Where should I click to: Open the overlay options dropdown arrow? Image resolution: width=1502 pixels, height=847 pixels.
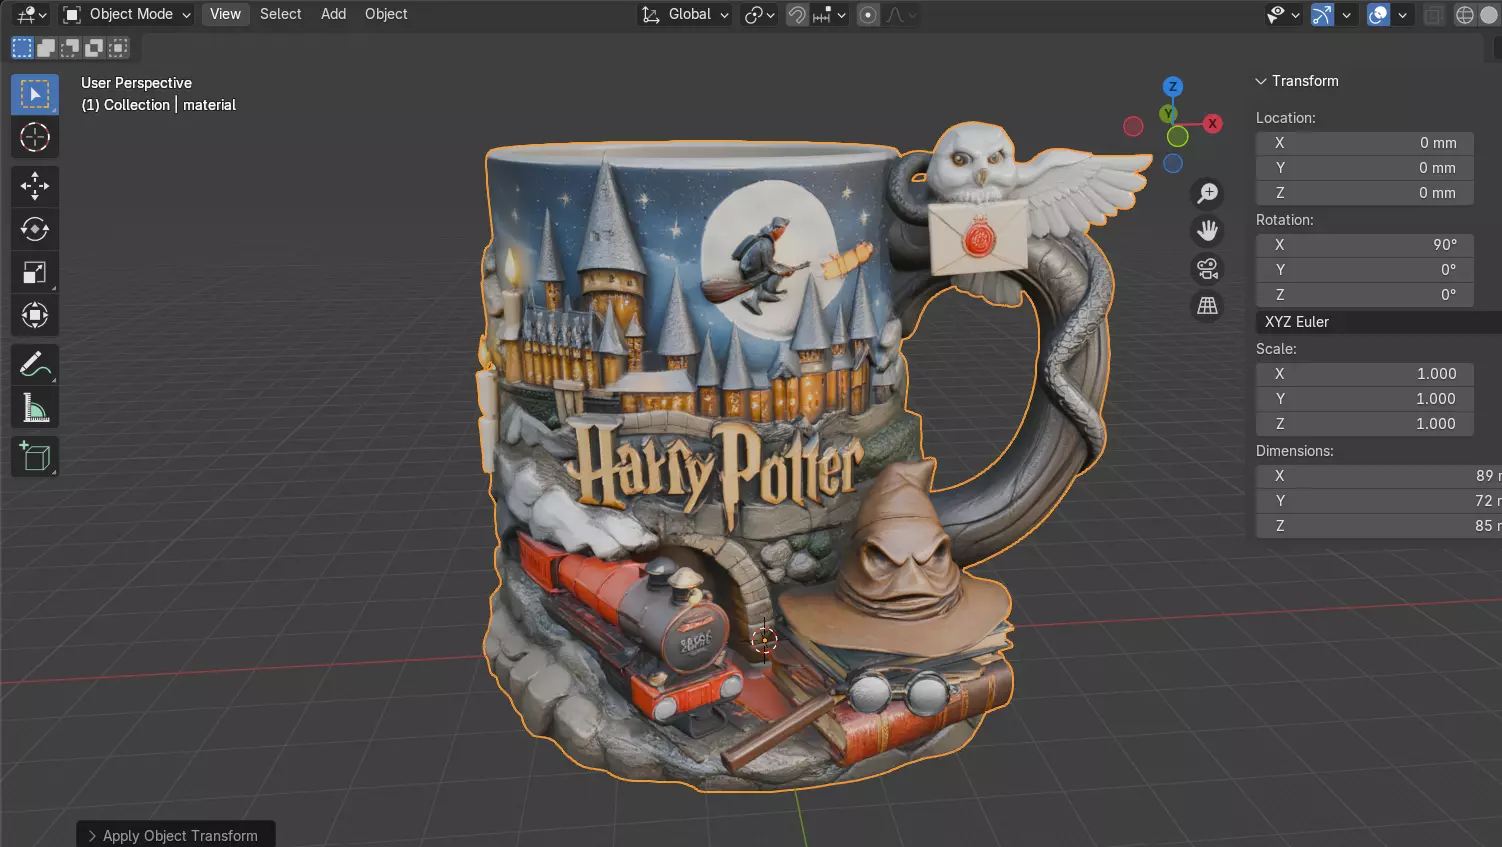pos(1402,15)
